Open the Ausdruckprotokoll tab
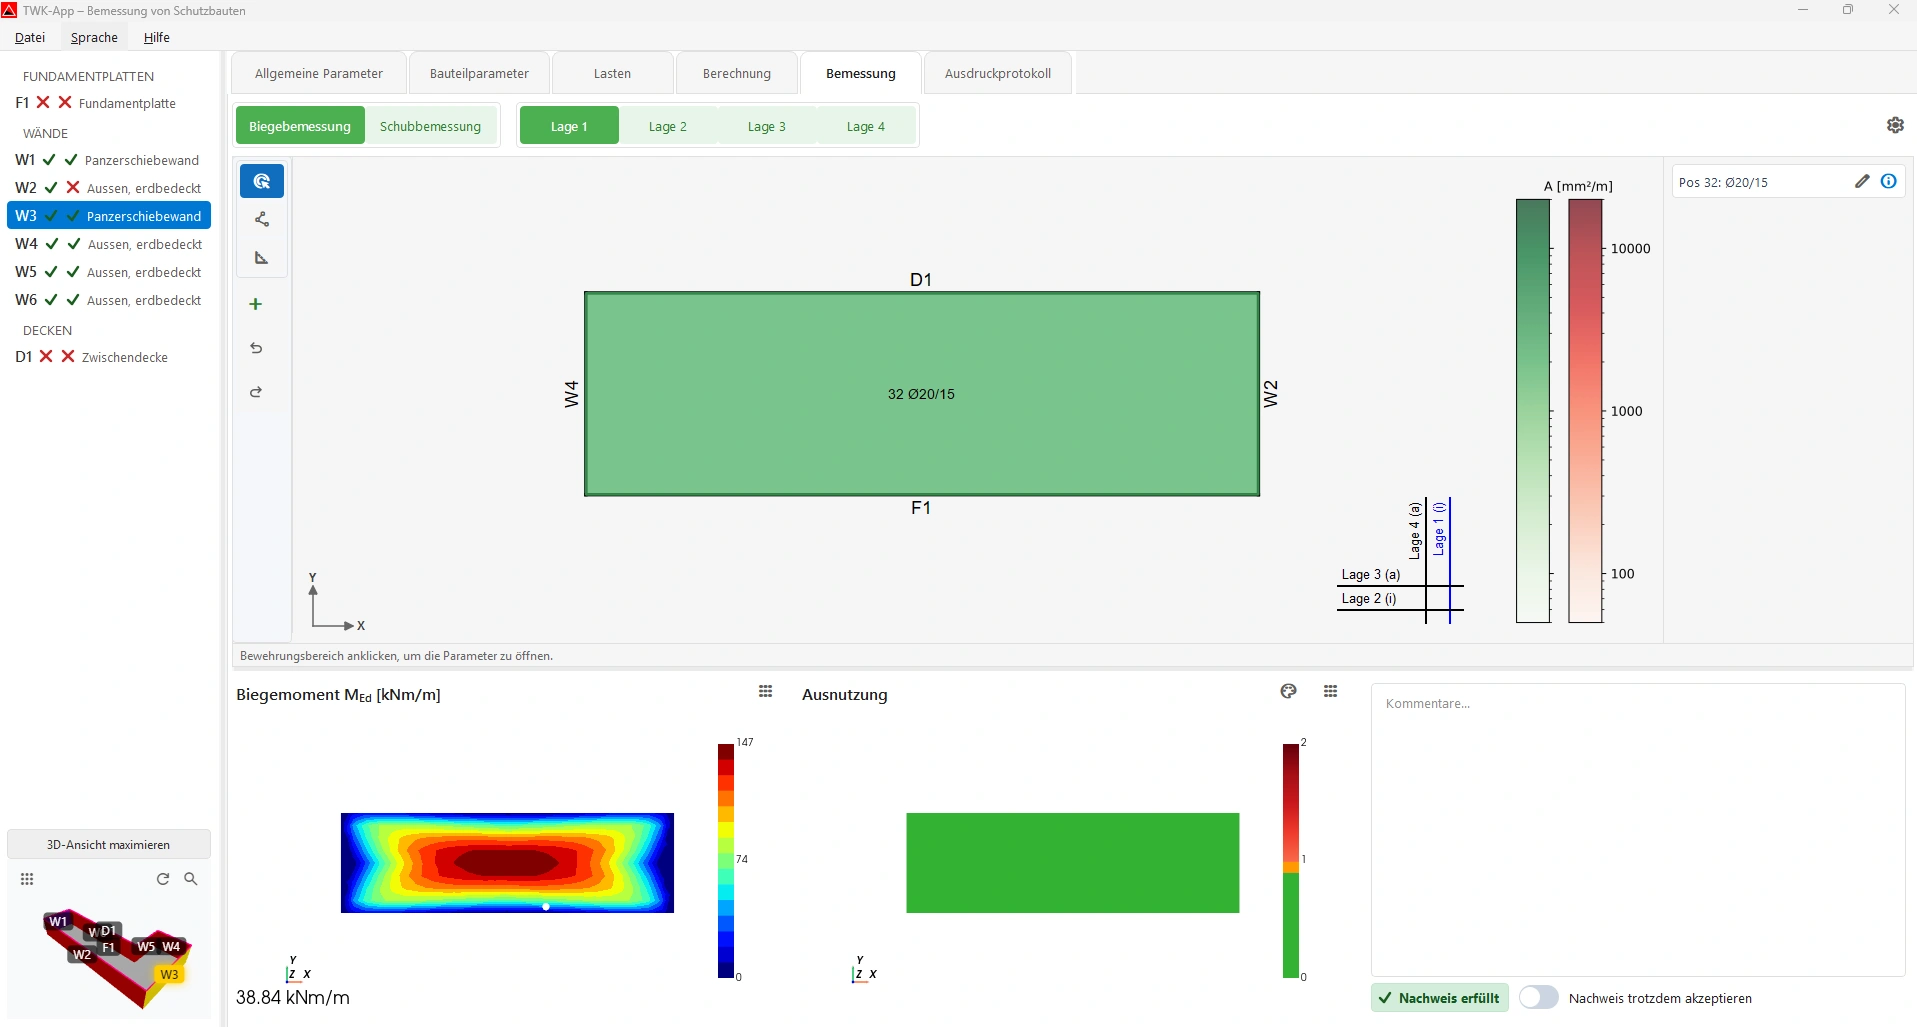The height and width of the screenshot is (1027, 1917). [x=998, y=73]
